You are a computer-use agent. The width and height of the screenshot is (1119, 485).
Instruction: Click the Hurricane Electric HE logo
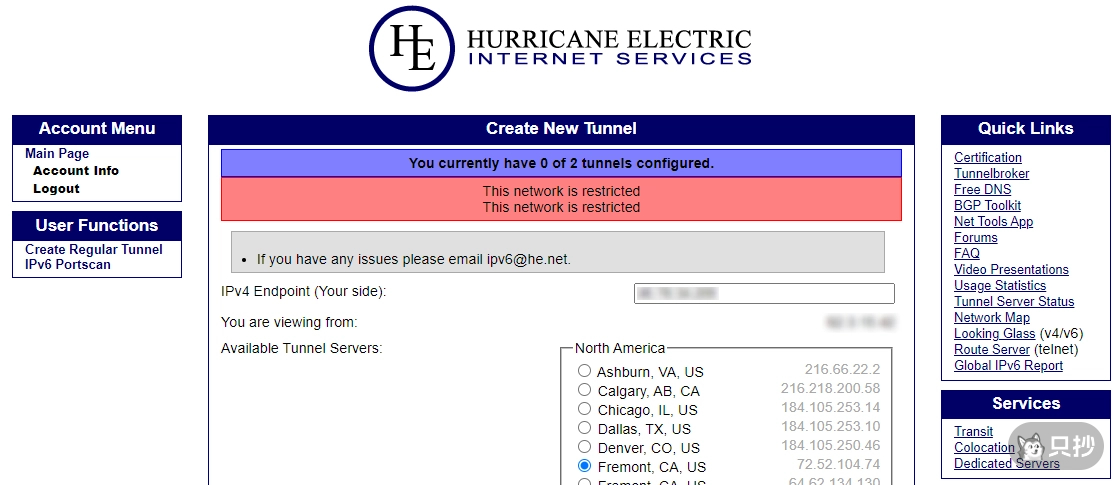pyautogui.click(x=415, y=48)
